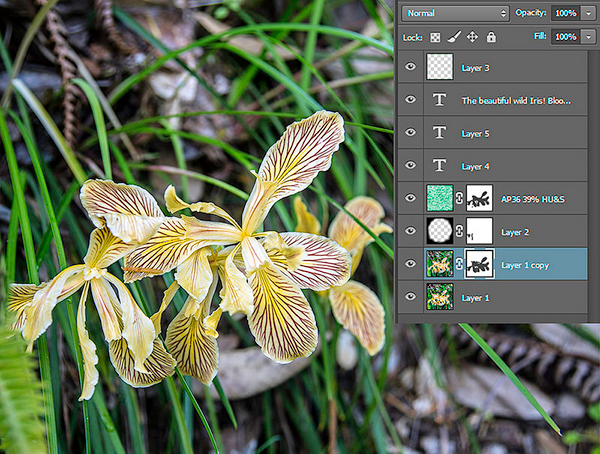Screen dimensions: 600x454
Task: Expand the Fill slider dropdown arrow
Action: (589, 37)
